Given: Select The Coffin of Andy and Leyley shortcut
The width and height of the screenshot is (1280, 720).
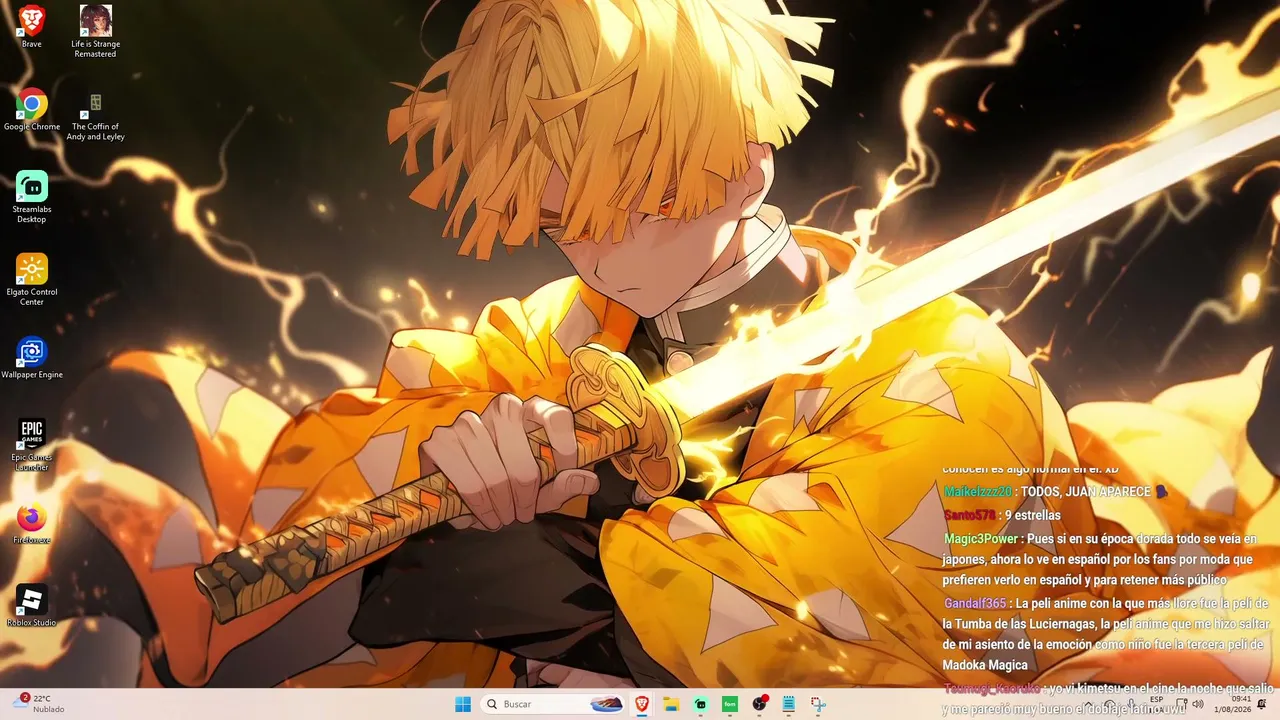Looking at the screenshot, I should pos(95,116).
